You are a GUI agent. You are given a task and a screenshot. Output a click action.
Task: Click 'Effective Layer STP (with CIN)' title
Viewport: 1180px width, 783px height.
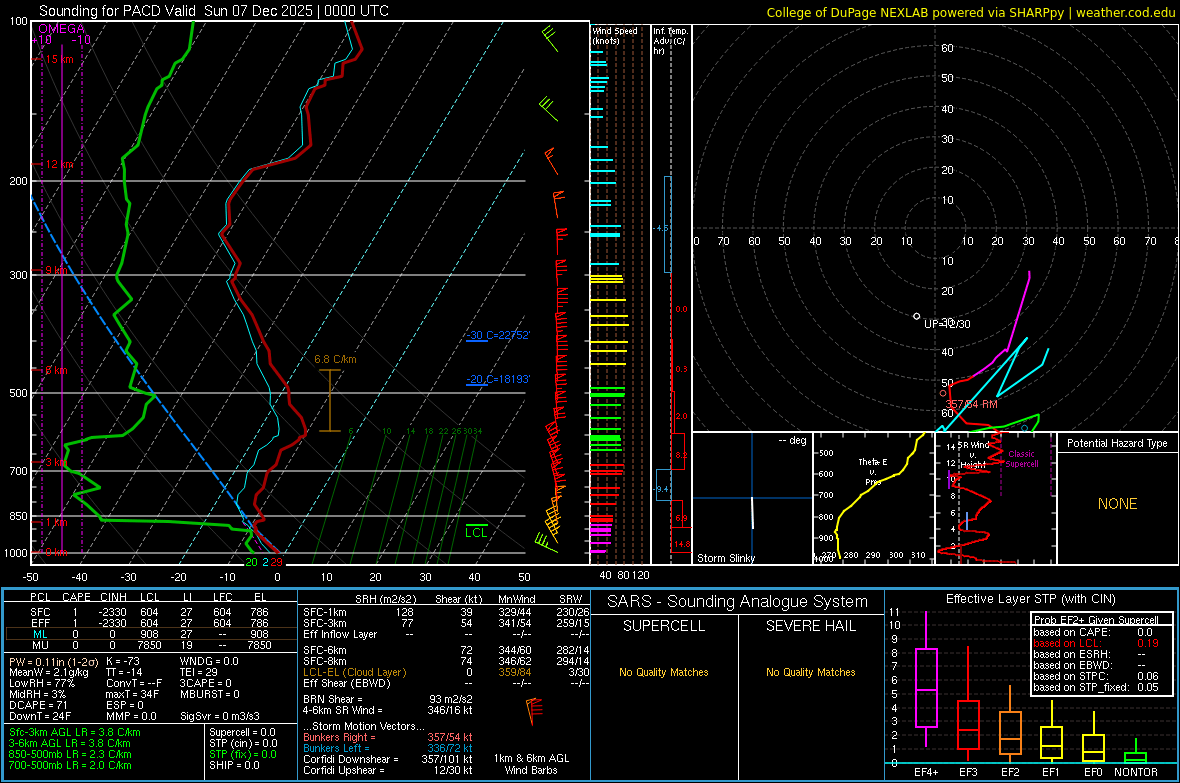[1030, 599]
